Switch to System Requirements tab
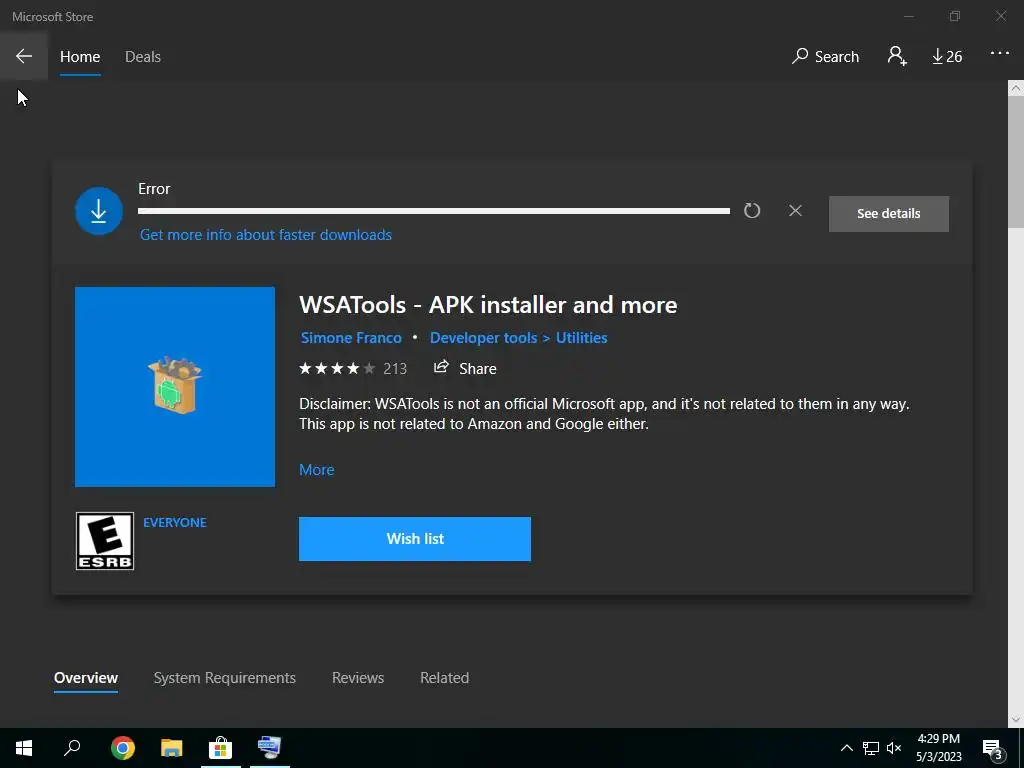 click(224, 678)
